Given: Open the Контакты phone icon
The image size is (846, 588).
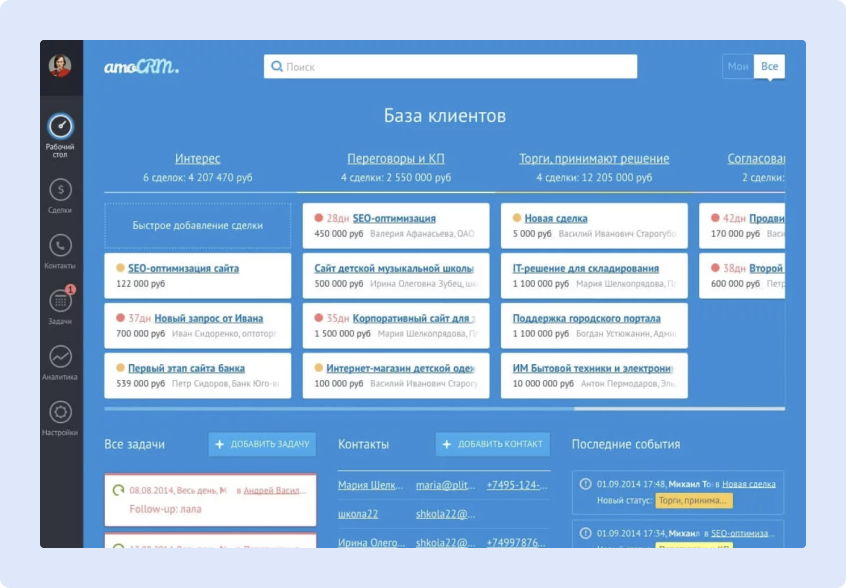Looking at the screenshot, I should tap(60, 245).
